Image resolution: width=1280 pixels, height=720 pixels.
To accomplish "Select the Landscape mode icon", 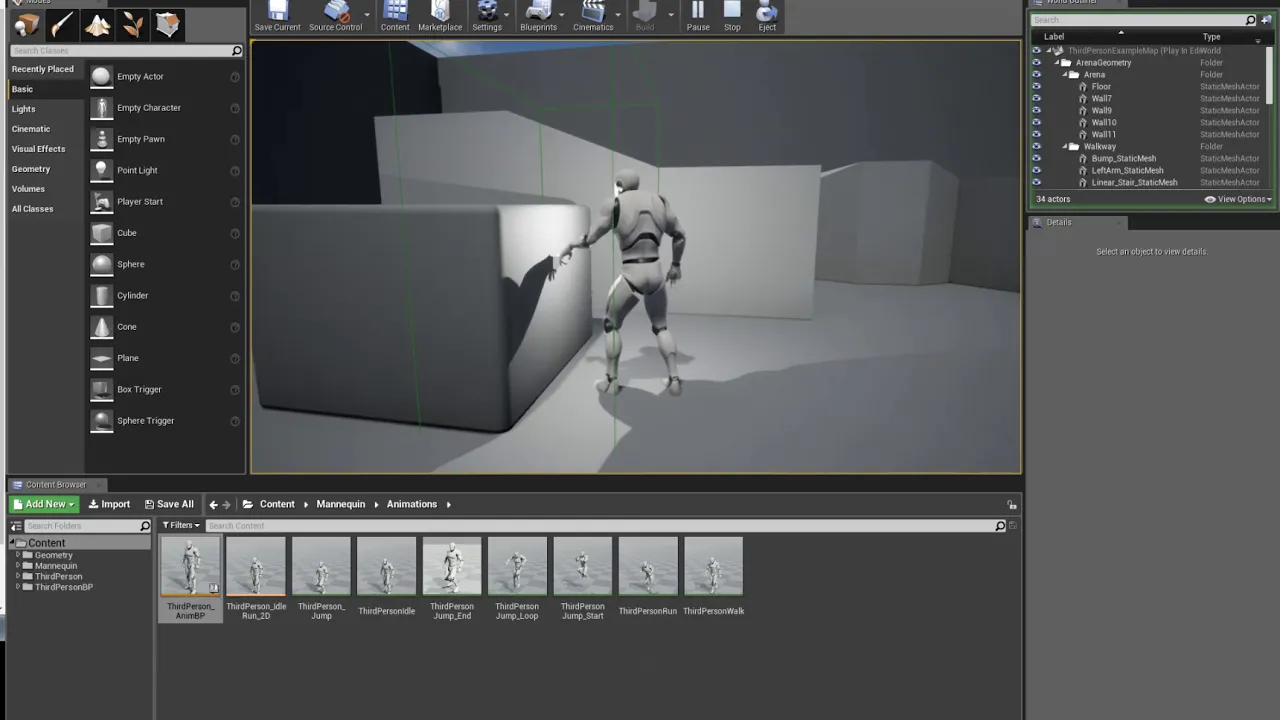I will pos(97,25).
